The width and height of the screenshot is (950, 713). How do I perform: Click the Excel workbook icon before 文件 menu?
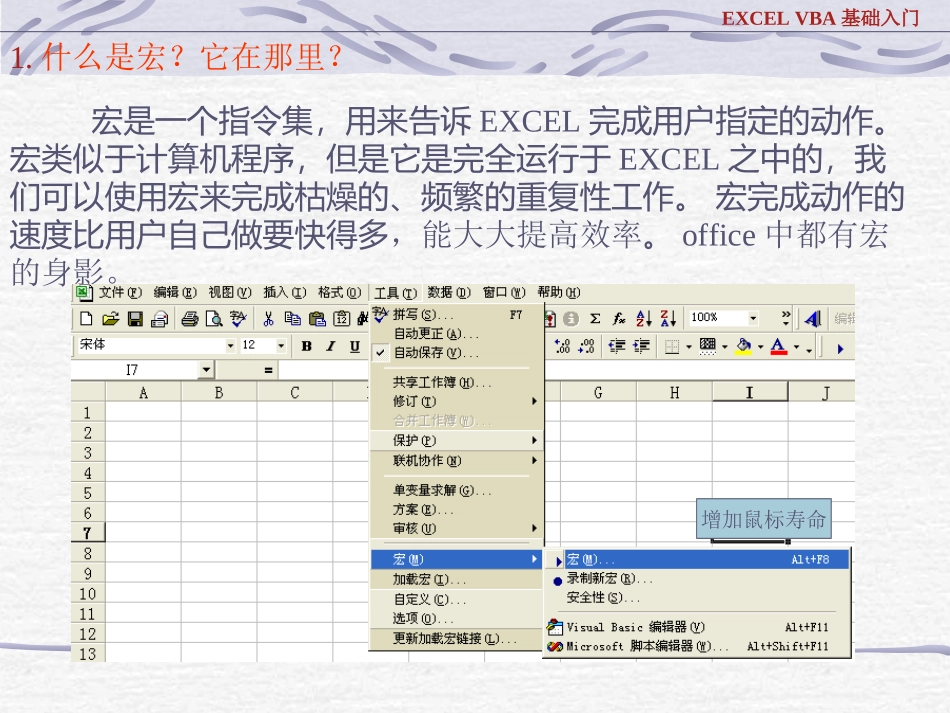coord(83,293)
